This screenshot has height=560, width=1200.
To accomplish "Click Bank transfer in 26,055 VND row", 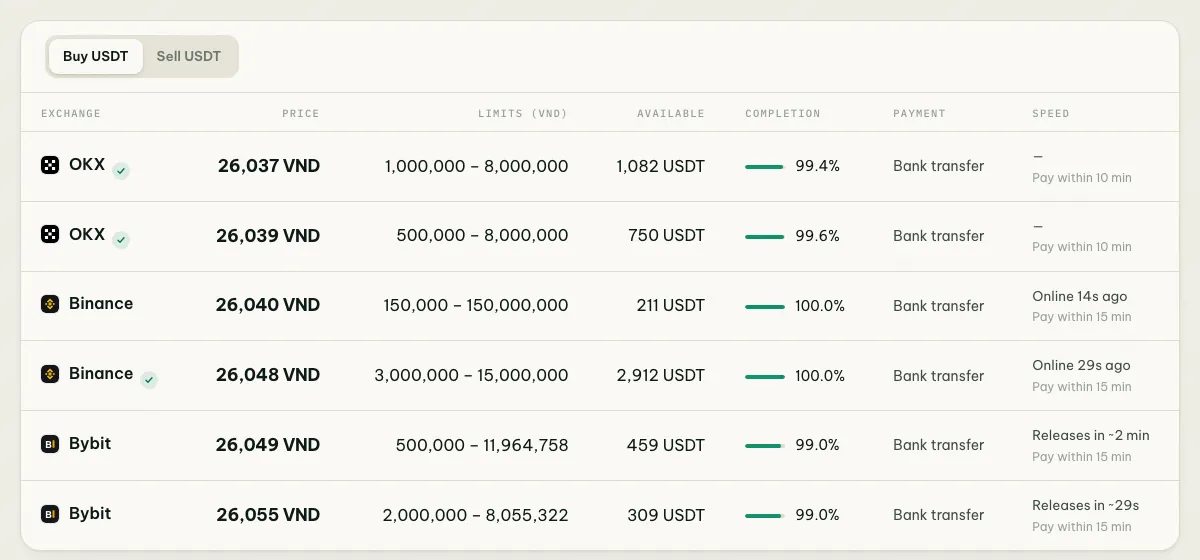I will [939, 515].
